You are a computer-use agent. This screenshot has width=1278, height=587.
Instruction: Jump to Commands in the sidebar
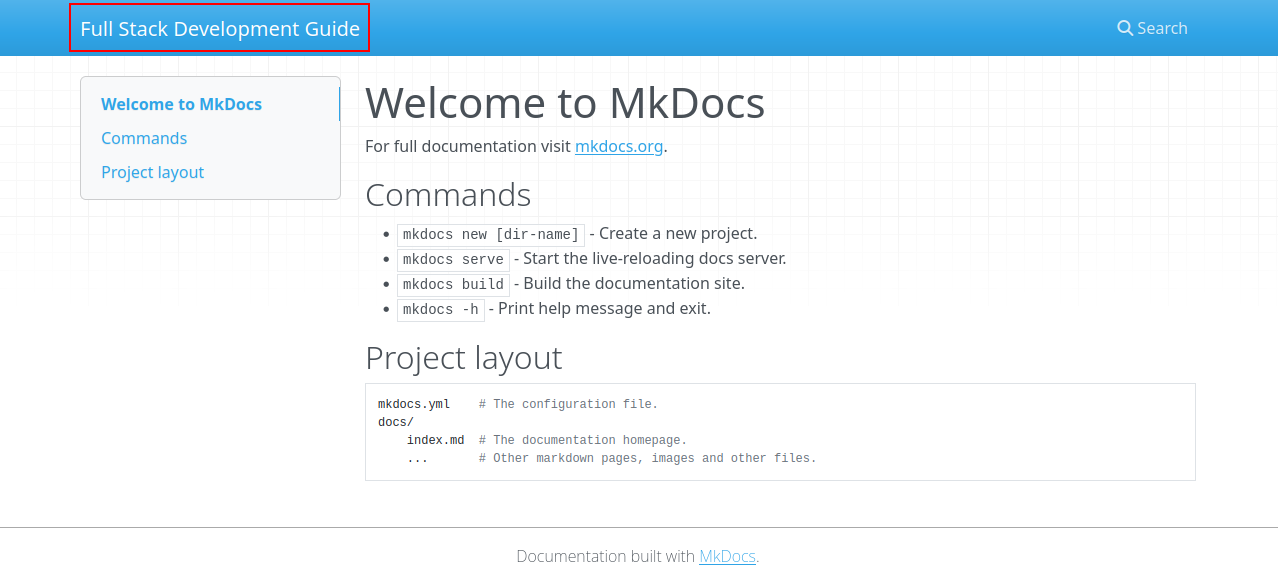tap(144, 138)
